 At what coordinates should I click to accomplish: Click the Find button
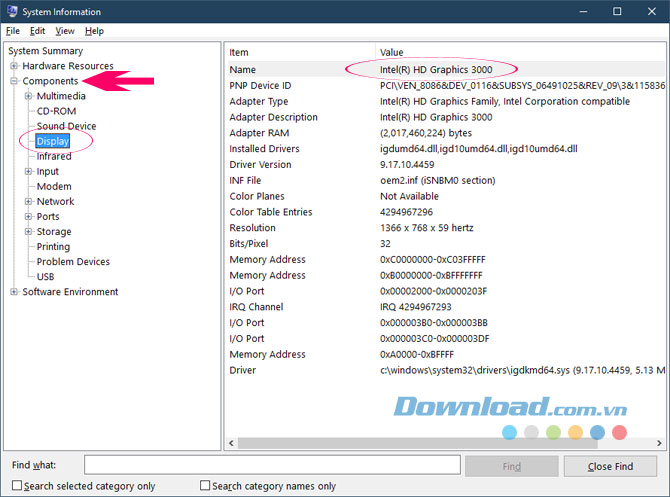(511, 466)
